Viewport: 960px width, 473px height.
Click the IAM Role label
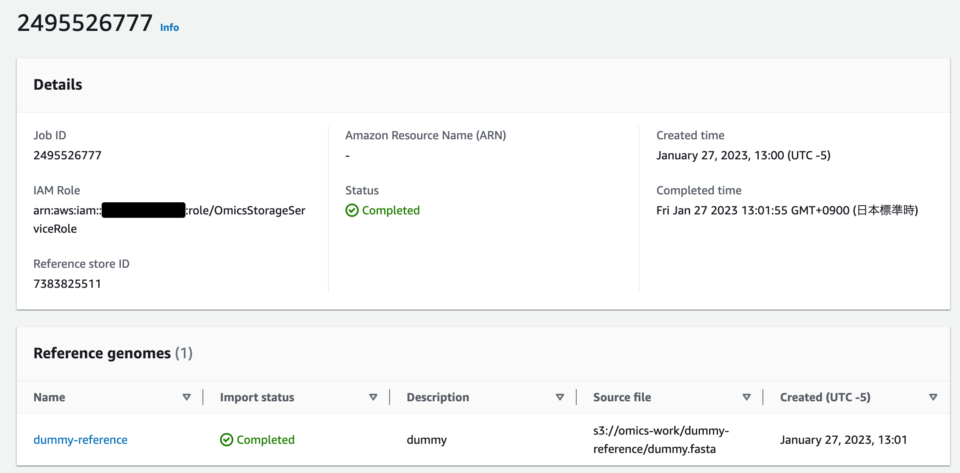point(56,190)
